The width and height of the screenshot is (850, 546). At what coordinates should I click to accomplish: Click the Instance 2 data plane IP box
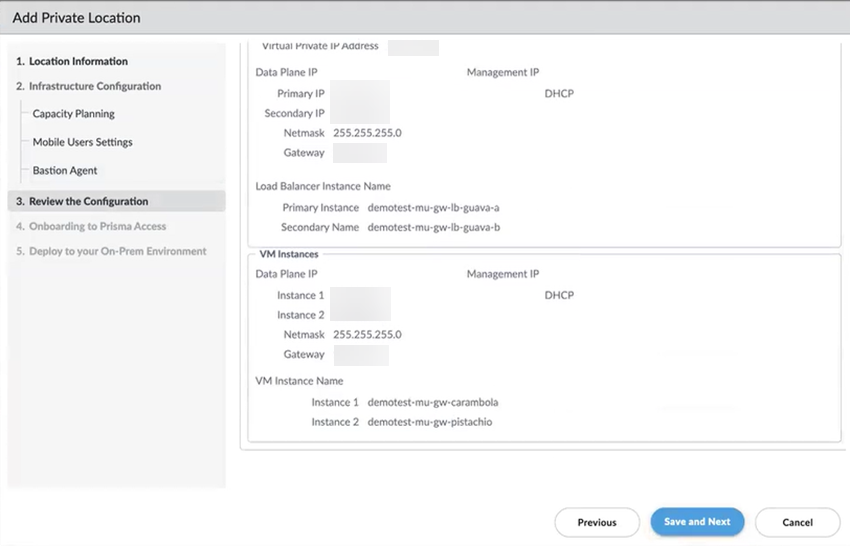360,314
